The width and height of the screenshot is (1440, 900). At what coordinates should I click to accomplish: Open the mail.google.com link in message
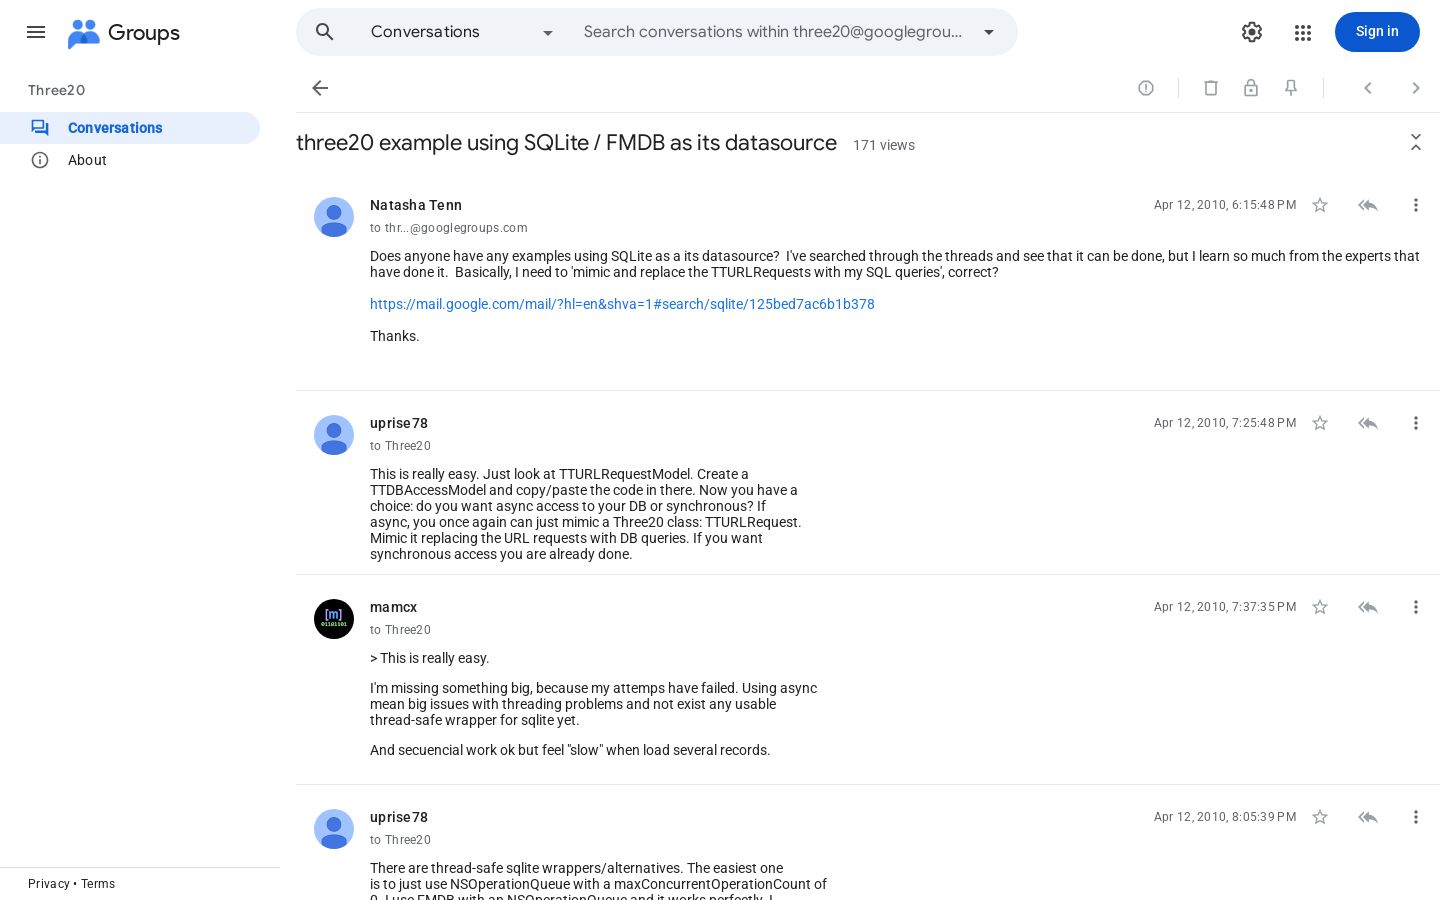(x=622, y=304)
